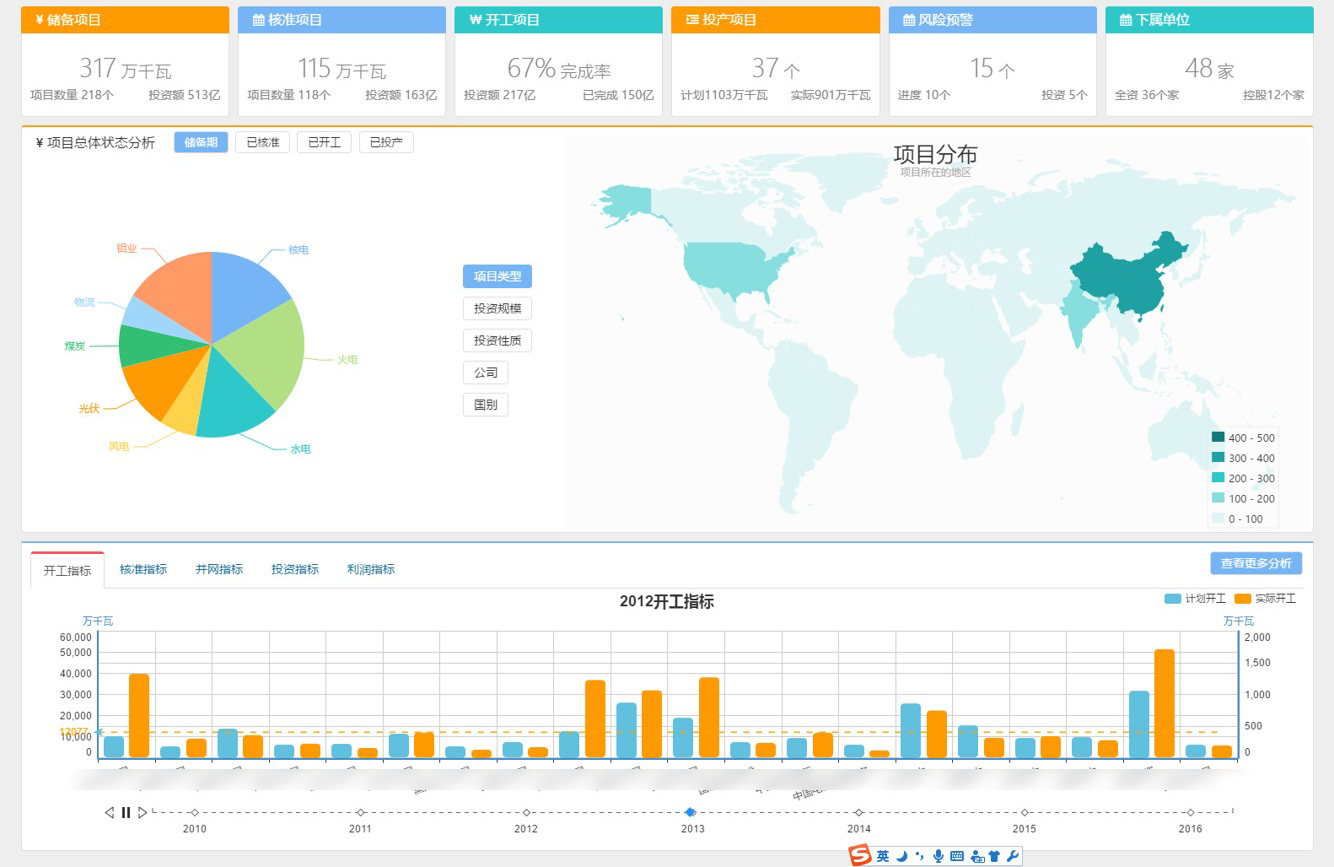Jump to the 2015 timeline marker
This screenshot has width=1334, height=867.
(x=1024, y=812)
